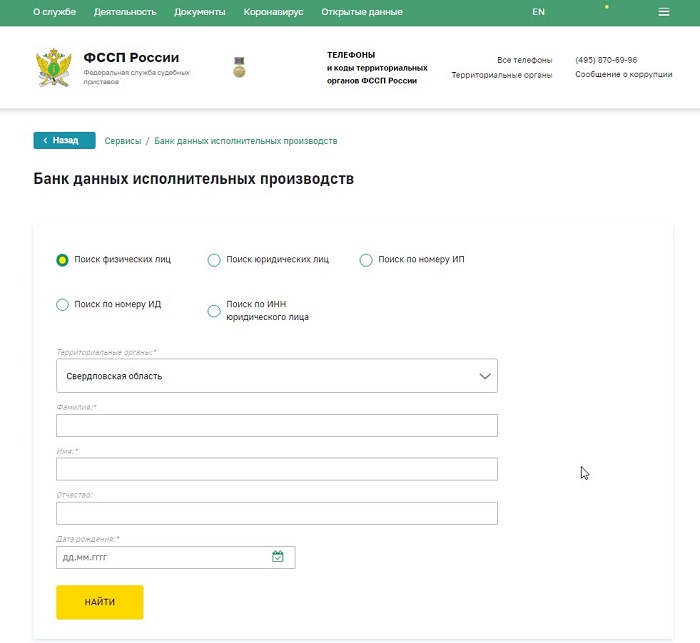700x643 pixels.
Task: Open the calendar date picker icon
Action: click(x=278, y=557)
